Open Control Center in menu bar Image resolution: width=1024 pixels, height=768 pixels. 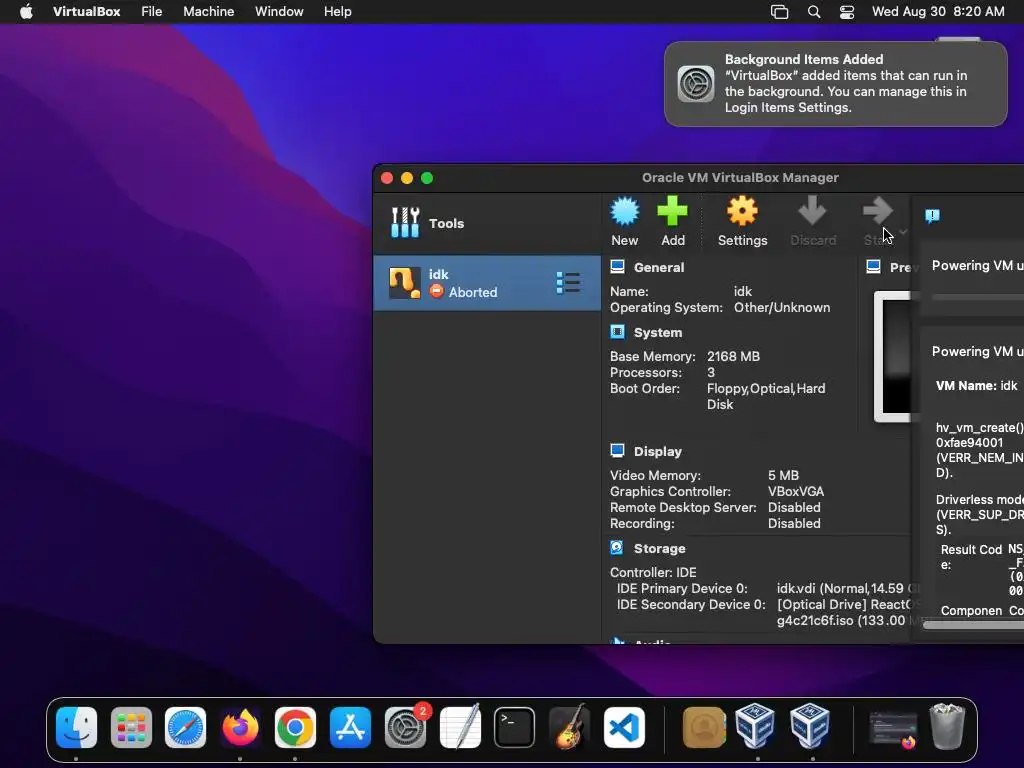click(846, 12)
